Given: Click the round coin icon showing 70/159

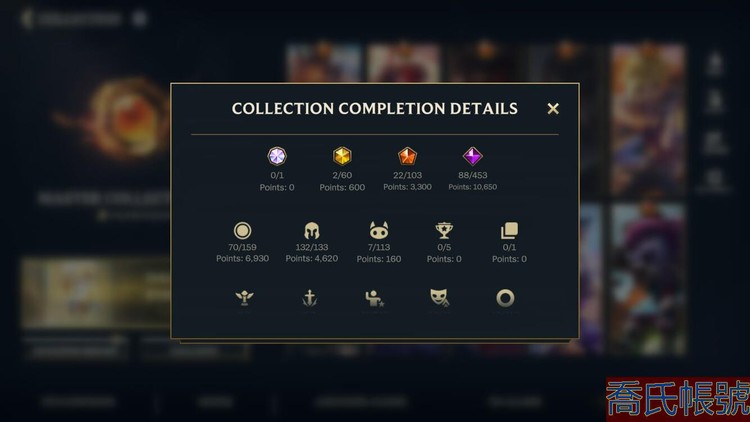Looking at the screenshot, I should (x=243, y=231).
